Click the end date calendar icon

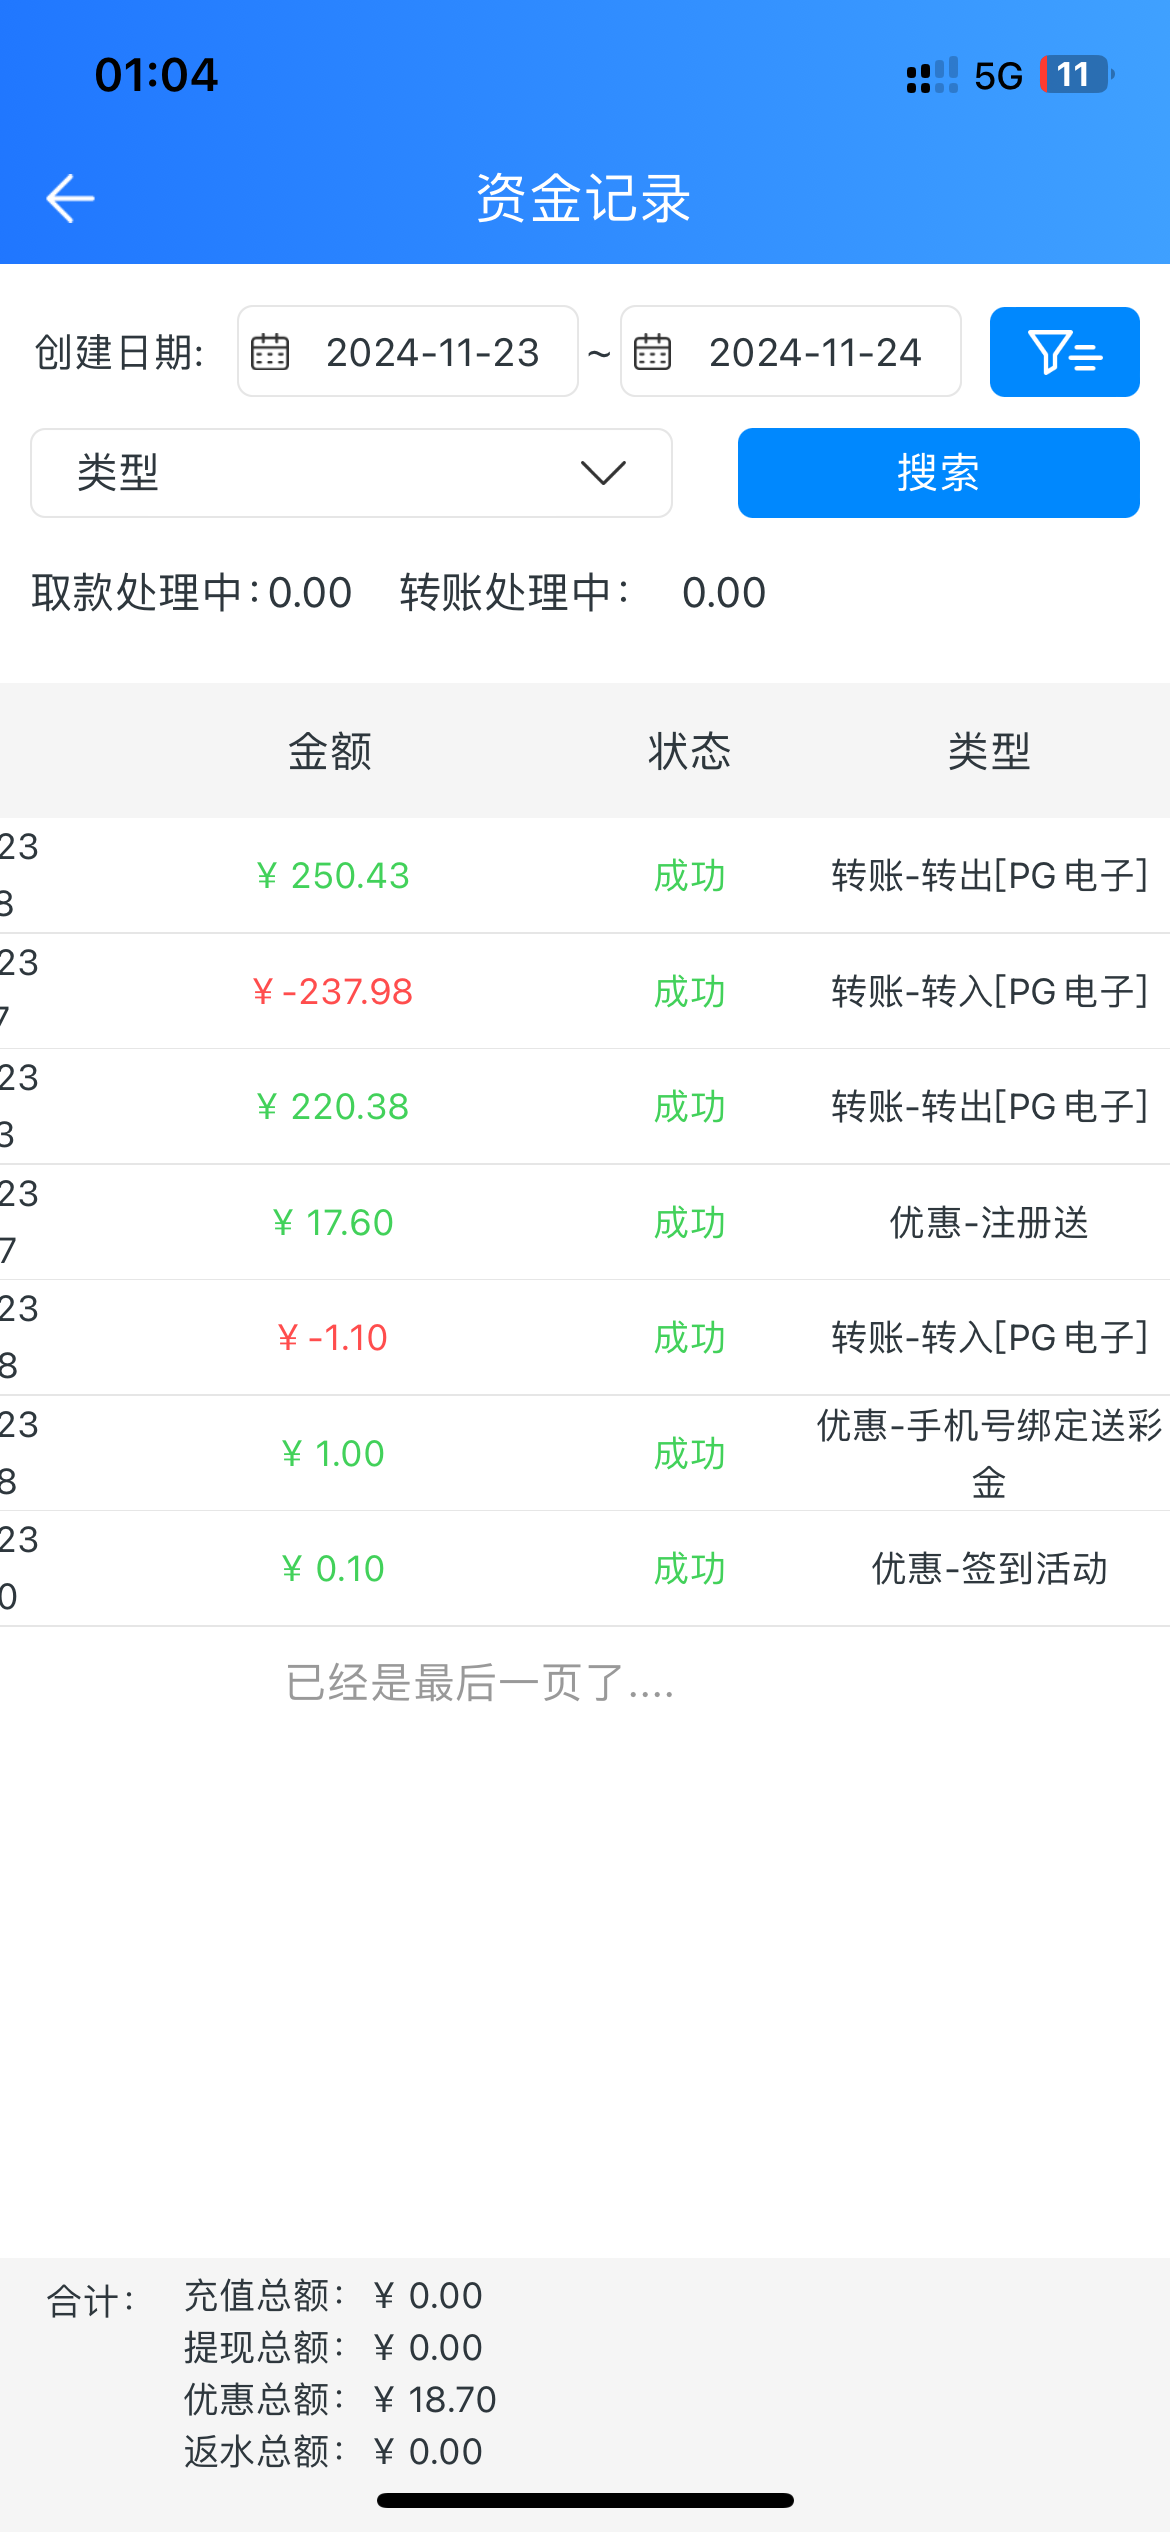653,352
